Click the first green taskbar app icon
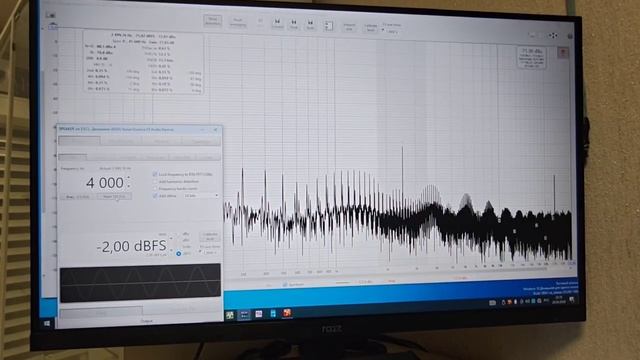The height and width of the screenshot is (360, 640). (230, 315)
